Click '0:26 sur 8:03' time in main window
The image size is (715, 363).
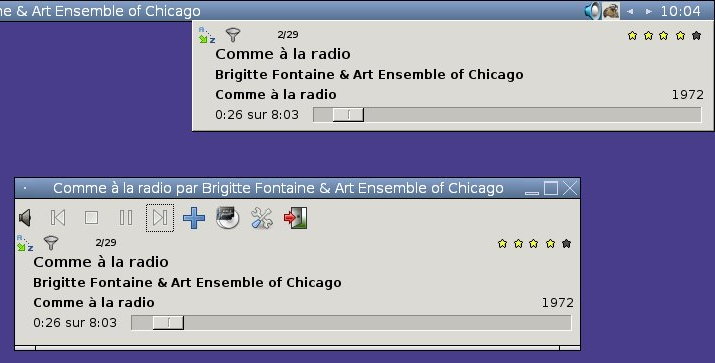tap(75, 323)
